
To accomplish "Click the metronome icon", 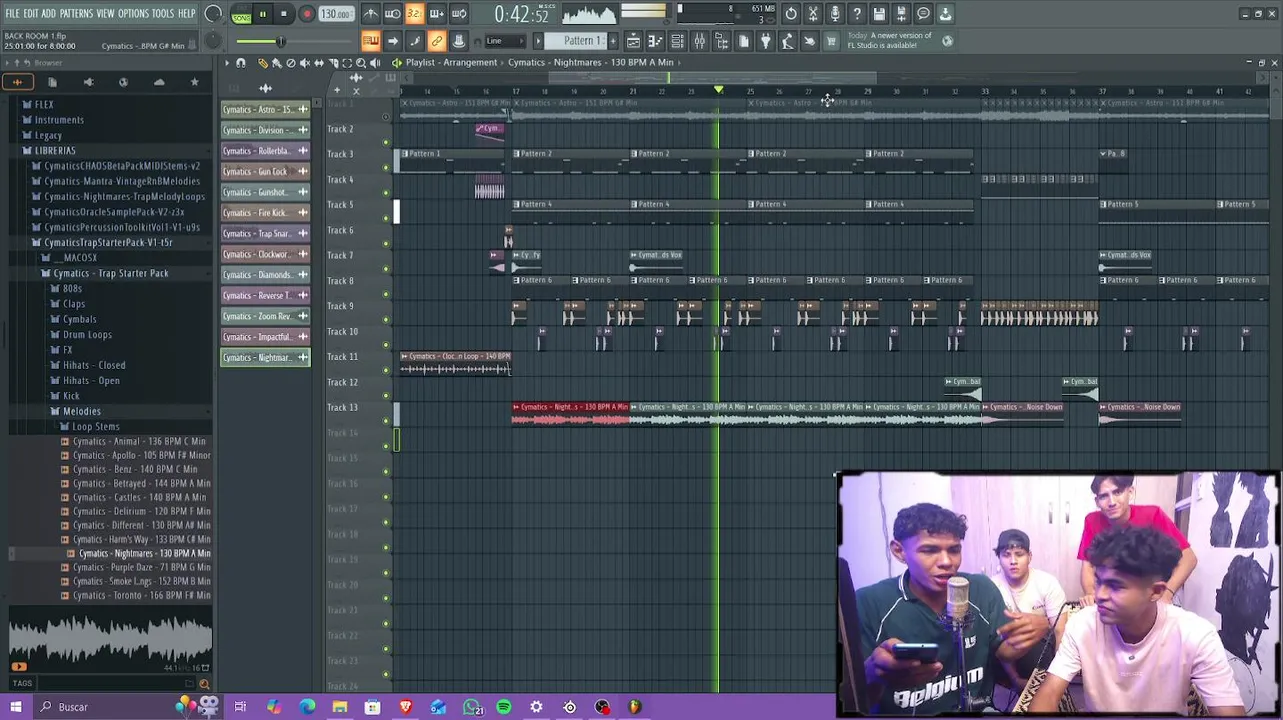I will pos(370,14).
